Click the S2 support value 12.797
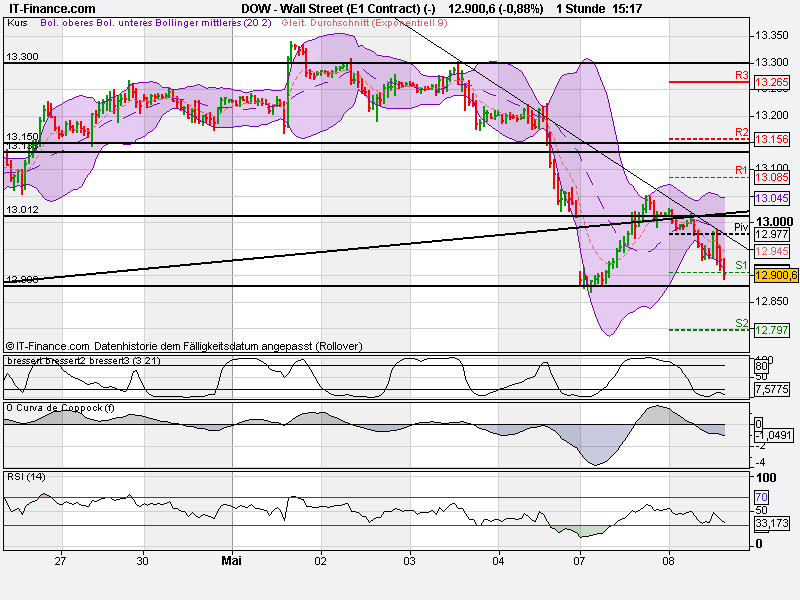The image size is (800, 600). [x=771, y=330]
